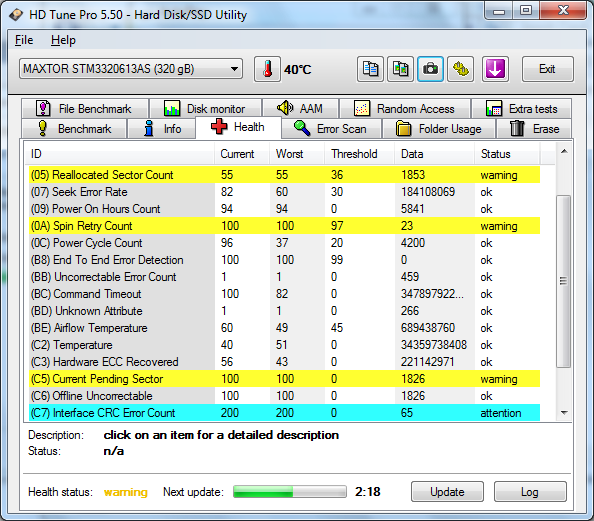Select the Reallocated Sector Count row
594x521 pixels.
(284, 175)
